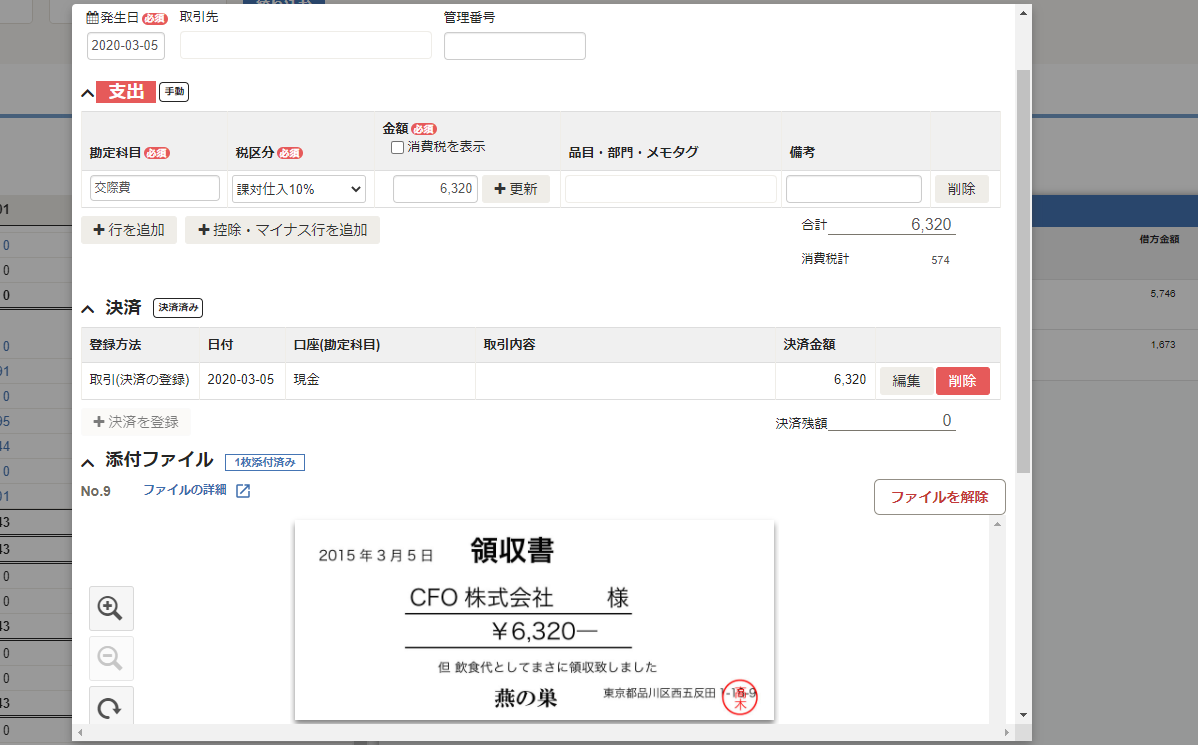Click the 更新 amount button

(x=515, y=189)
